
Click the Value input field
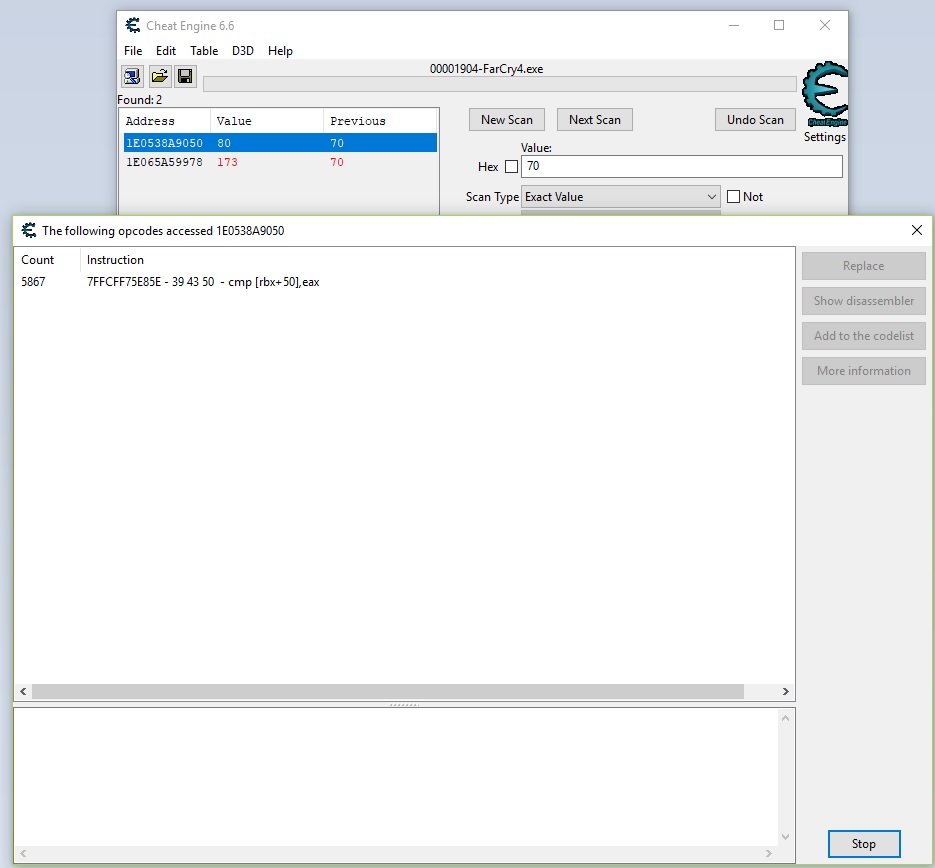682,166
